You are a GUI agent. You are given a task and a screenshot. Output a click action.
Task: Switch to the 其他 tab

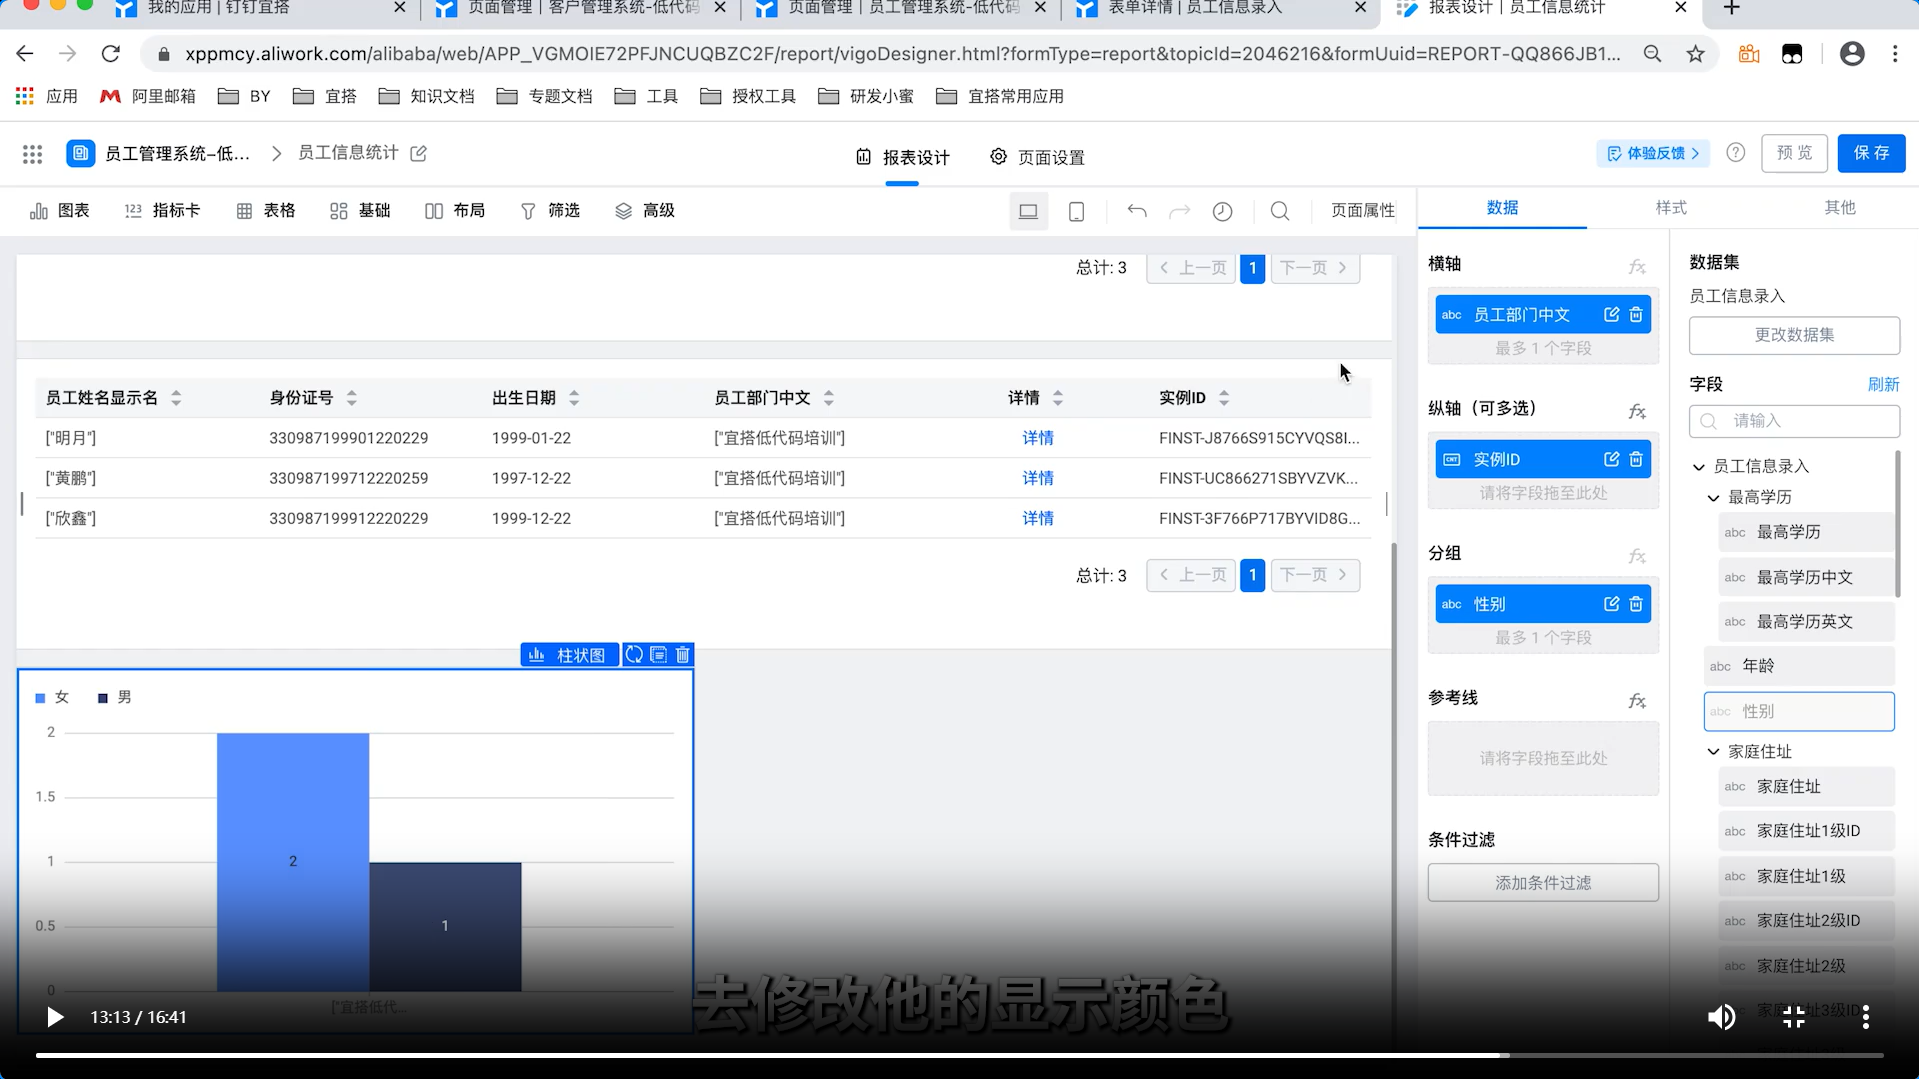coord(1839,207)
